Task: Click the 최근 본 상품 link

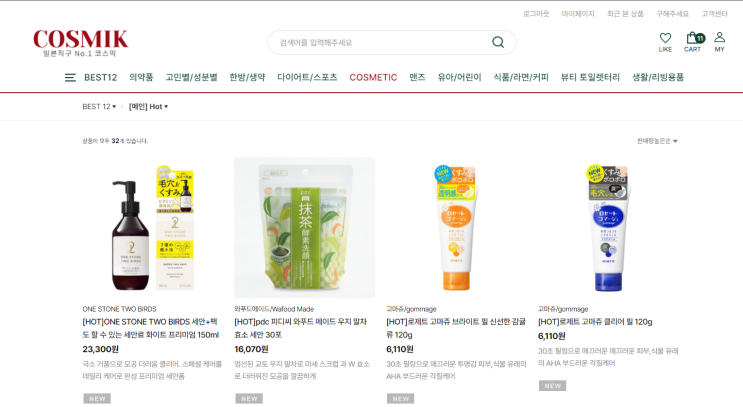Action: pyautogui.click(x=625, y=14)
